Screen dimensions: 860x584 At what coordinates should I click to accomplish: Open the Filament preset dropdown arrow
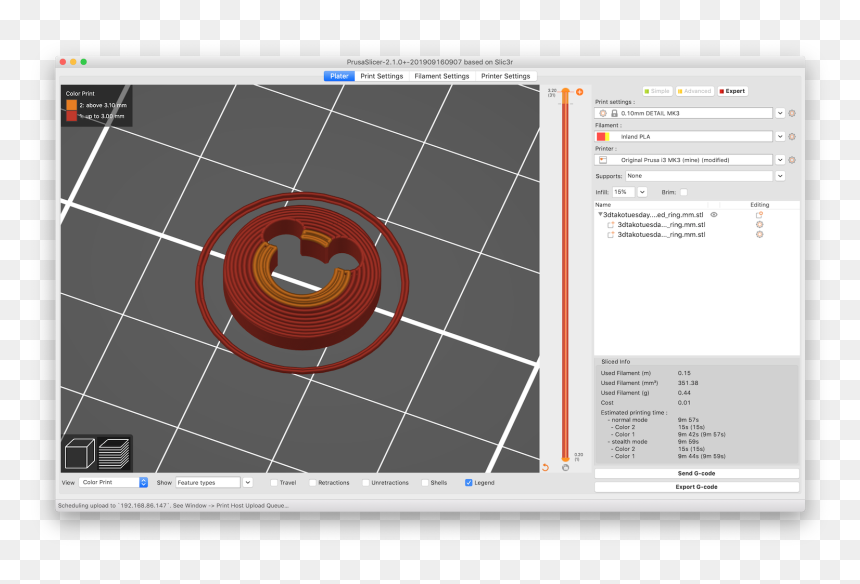tap(780, 137)
